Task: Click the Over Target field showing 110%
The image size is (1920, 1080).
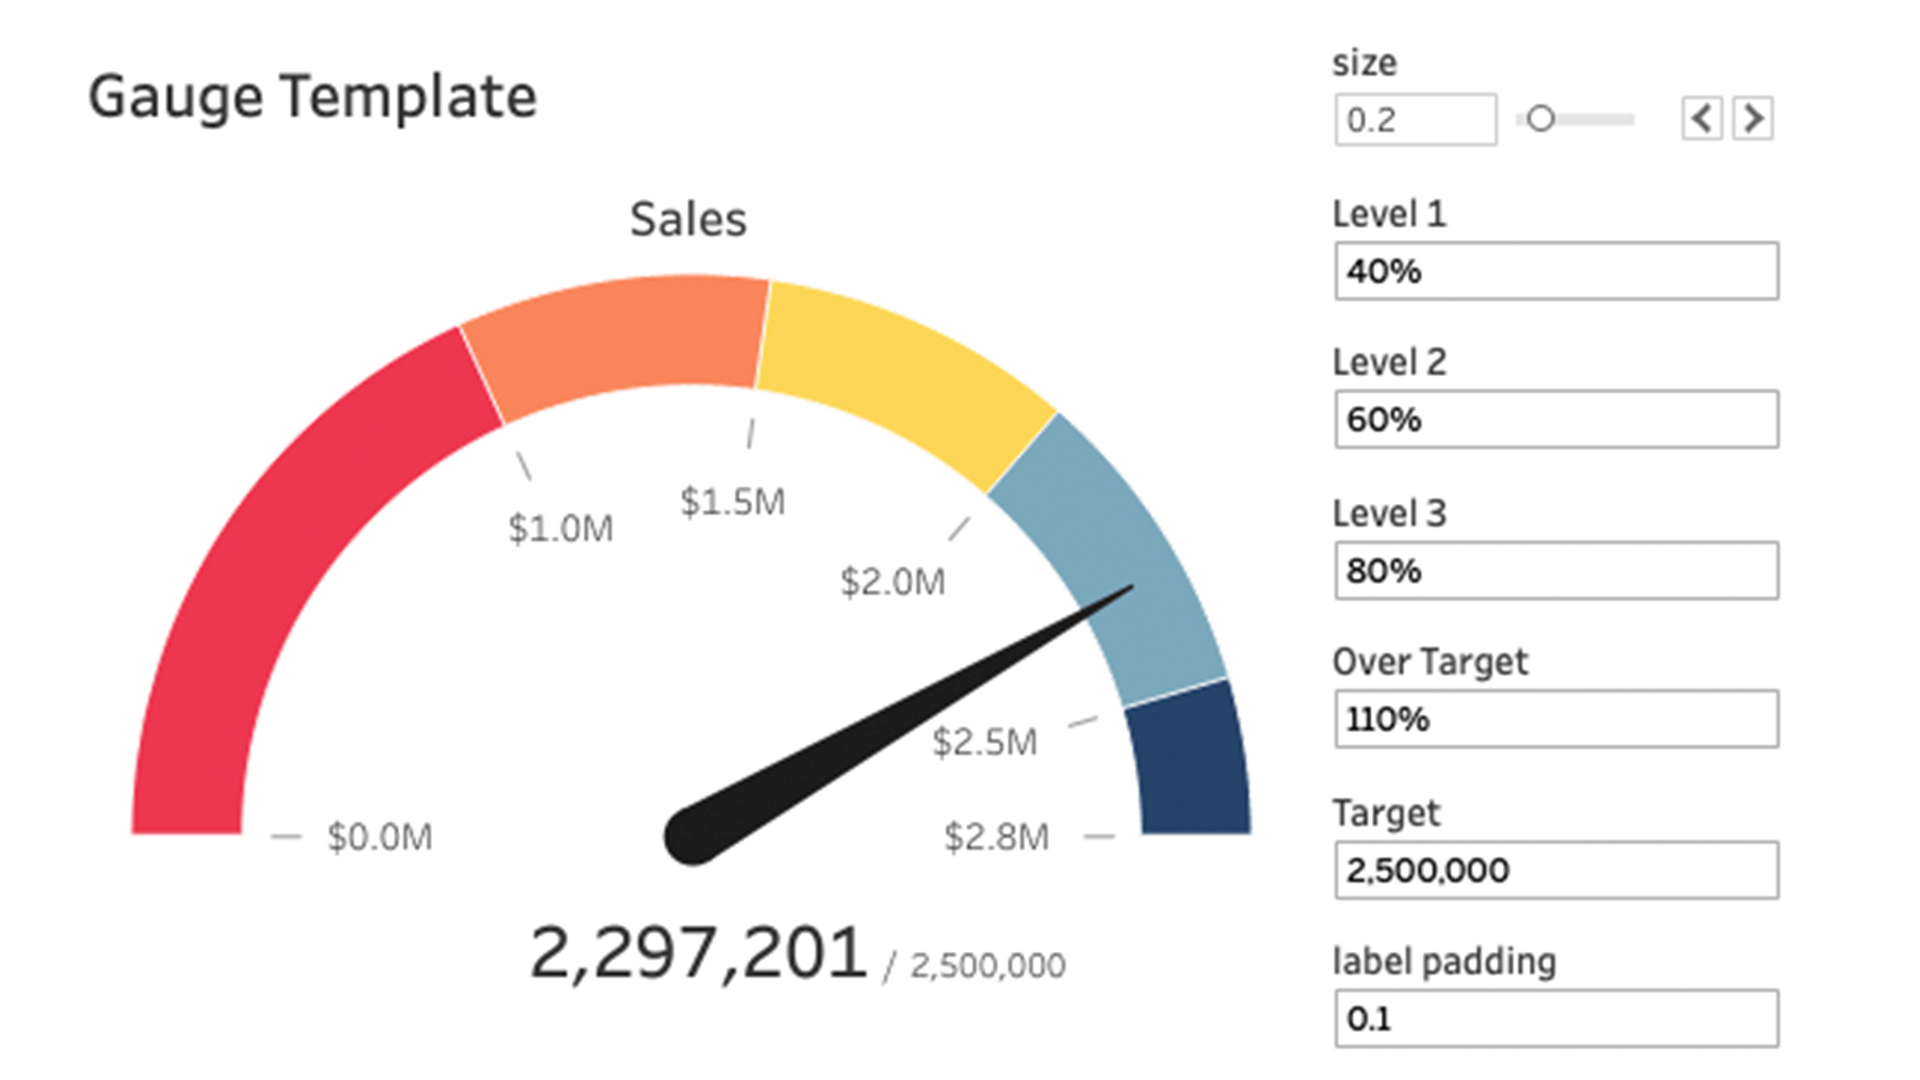Action: pos(1556,719)
